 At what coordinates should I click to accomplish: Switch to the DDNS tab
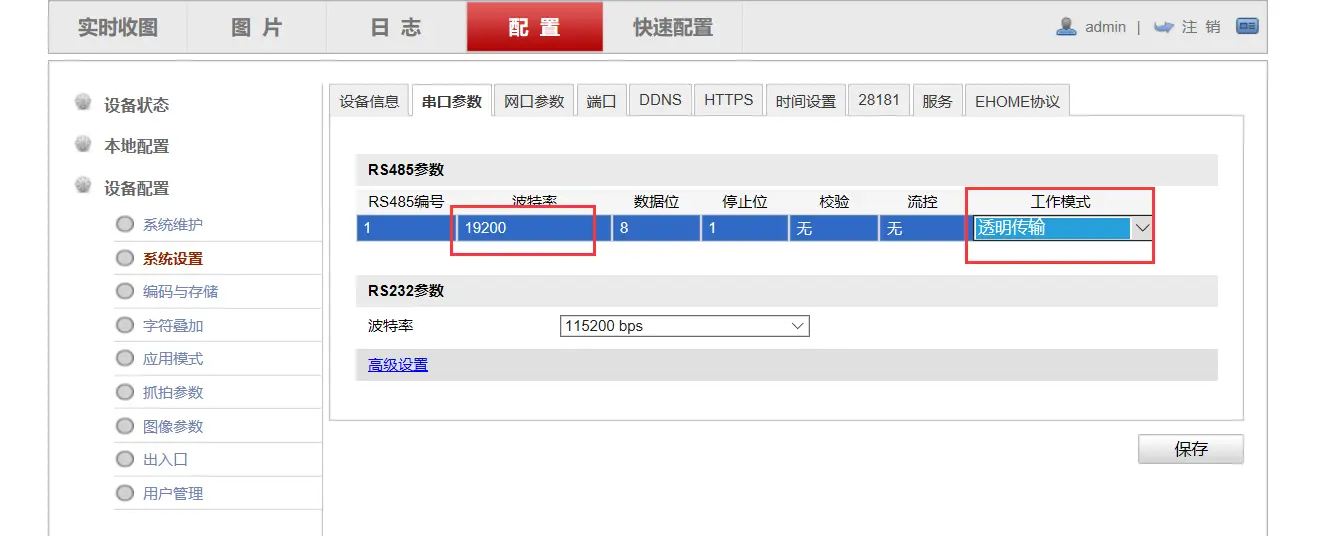660,101
